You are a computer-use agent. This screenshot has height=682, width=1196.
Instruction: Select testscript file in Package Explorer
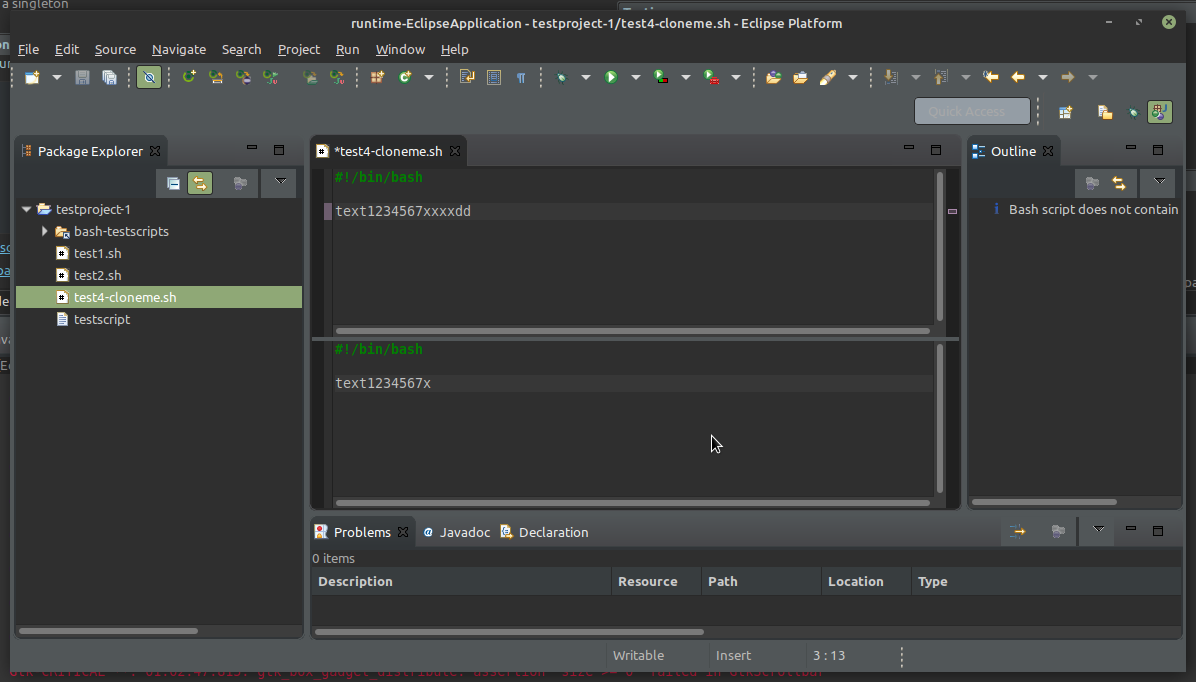click(101, 320)
